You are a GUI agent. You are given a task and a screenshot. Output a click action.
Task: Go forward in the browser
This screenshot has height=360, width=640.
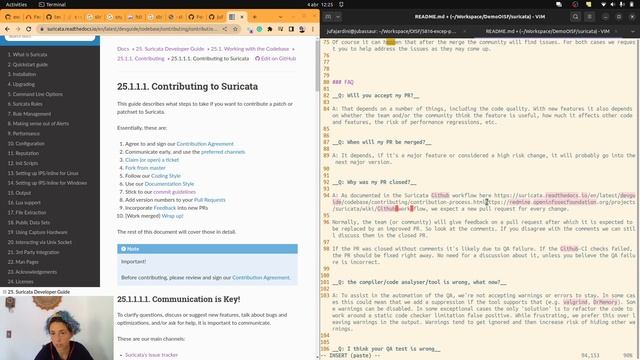18,29
